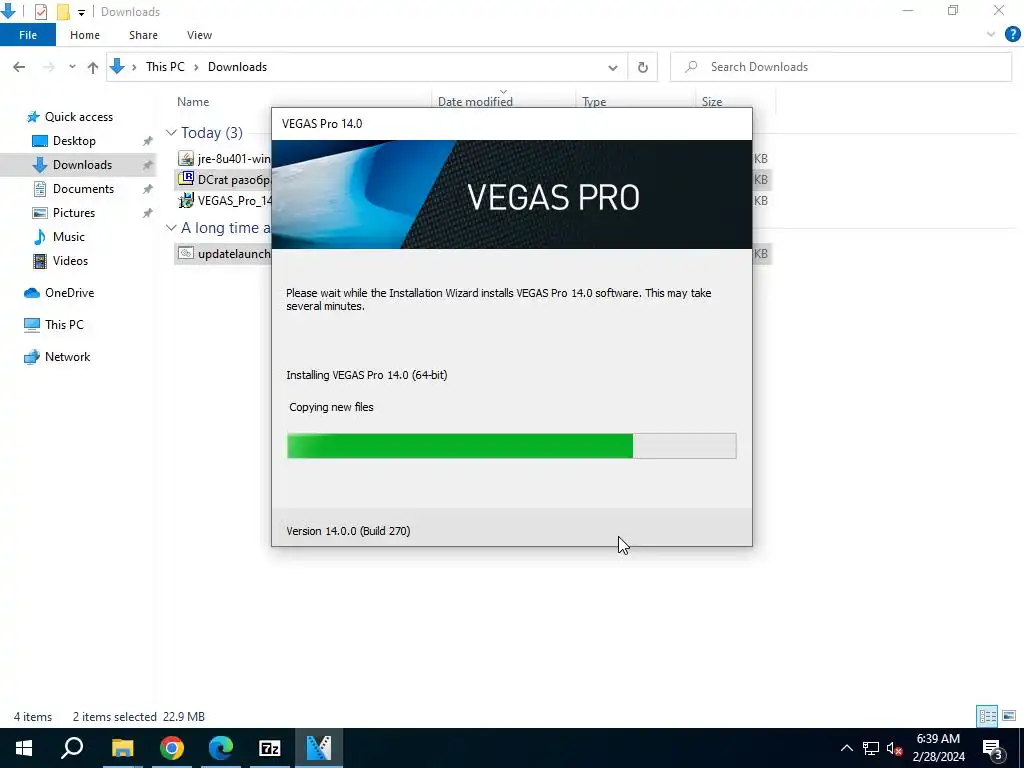Click the VEGAS Pro installation progress bar
The width and height of the screenshot is (1024, 768).
point(511,445)
